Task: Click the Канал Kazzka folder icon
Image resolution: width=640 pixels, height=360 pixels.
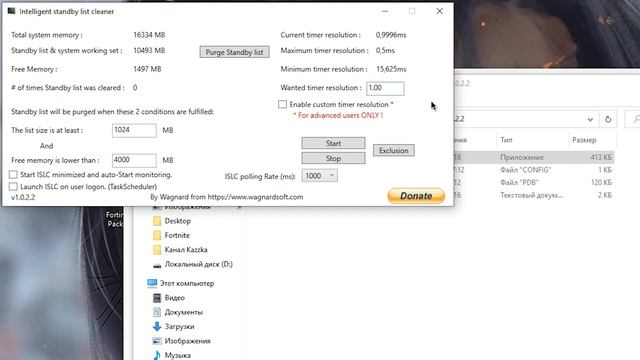Action: (x=157, y=250)
